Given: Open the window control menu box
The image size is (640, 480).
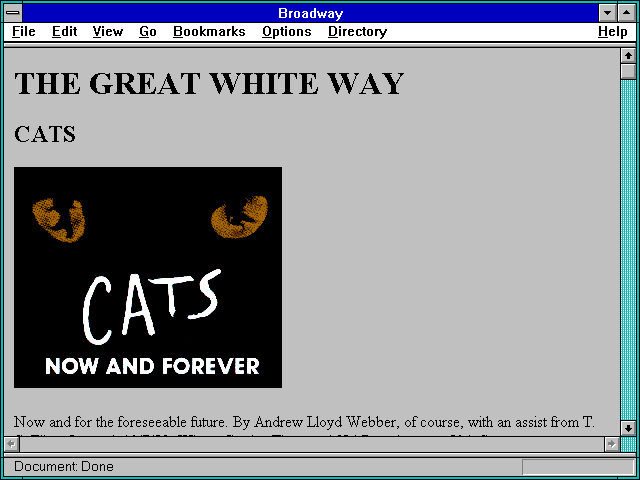Looking at the screenshot, I should (13, 13).
